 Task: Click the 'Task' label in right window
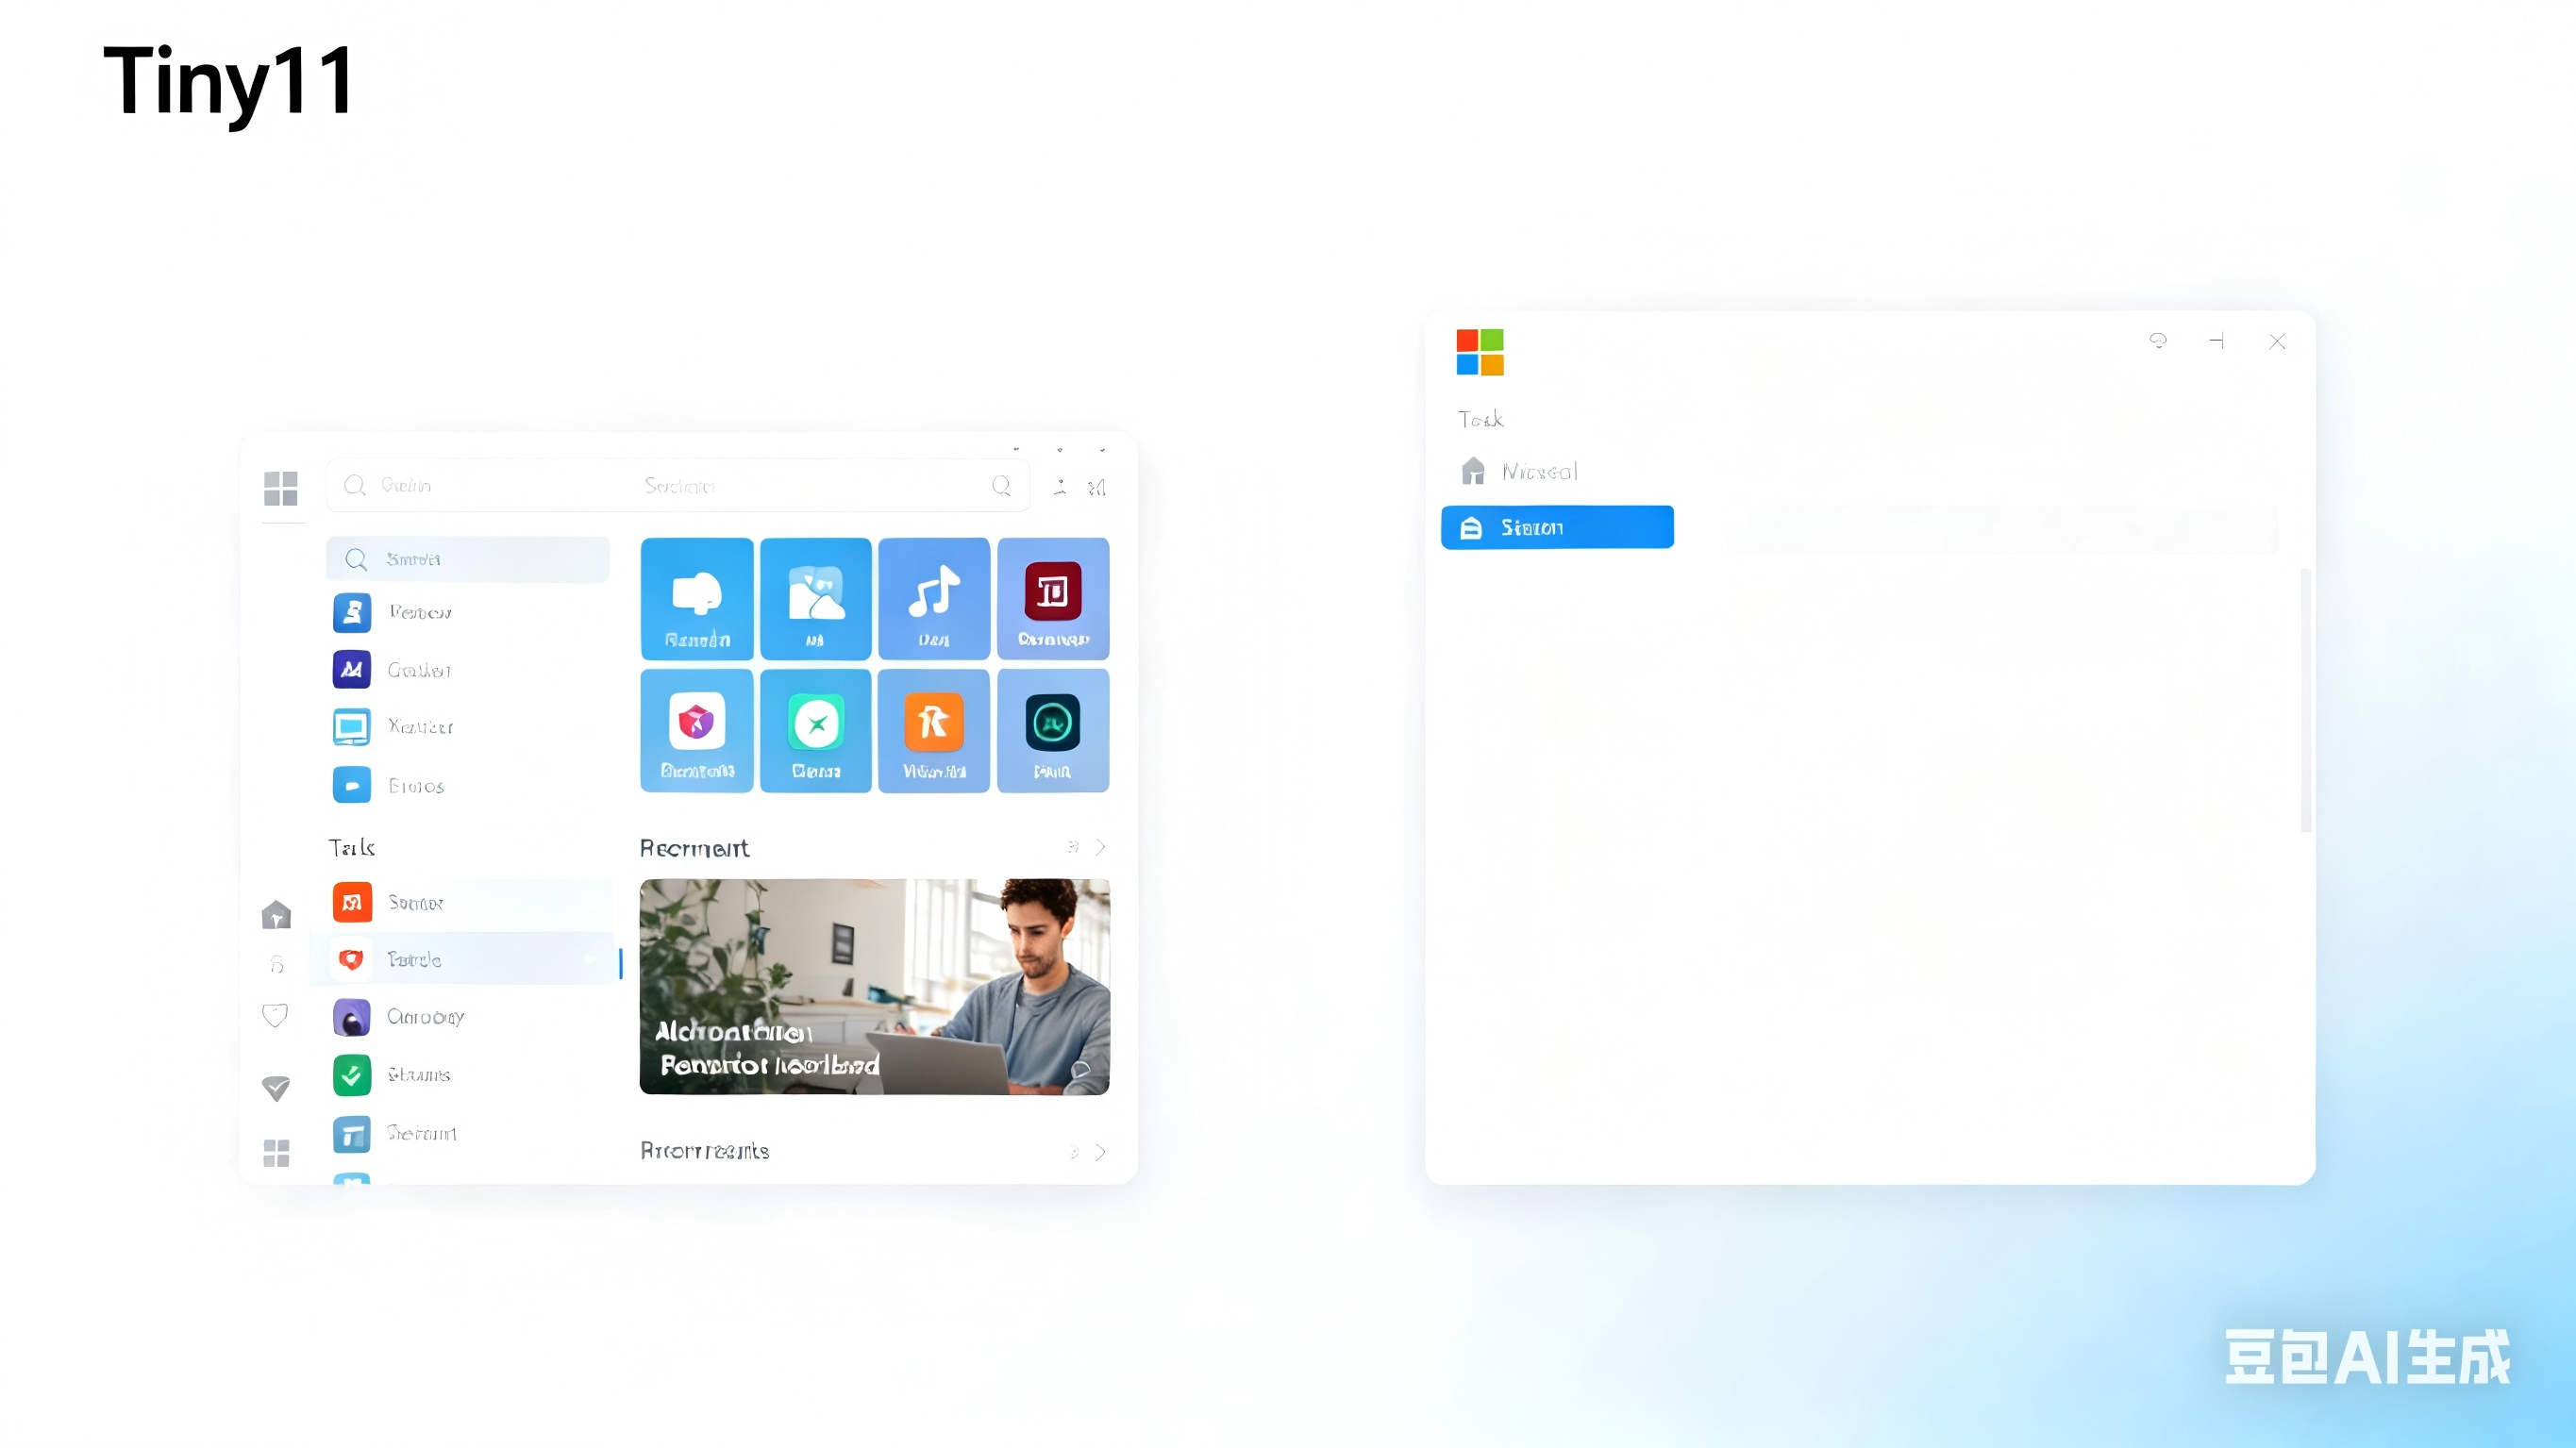pyautogui.click(x=1480, y=419)
